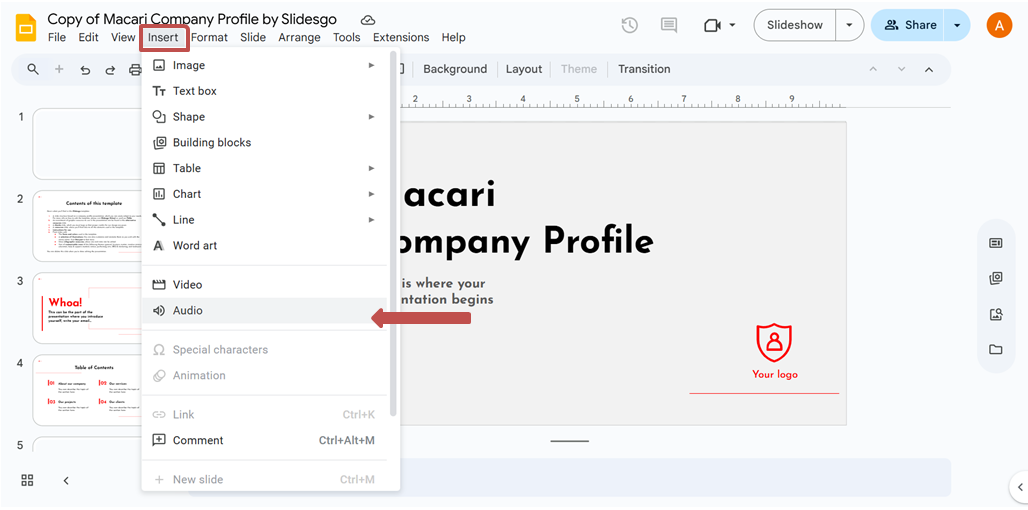Screen dimensions: 1028x510
Task: Open the slides templates sidebar icon
Action: coord(996,243)
